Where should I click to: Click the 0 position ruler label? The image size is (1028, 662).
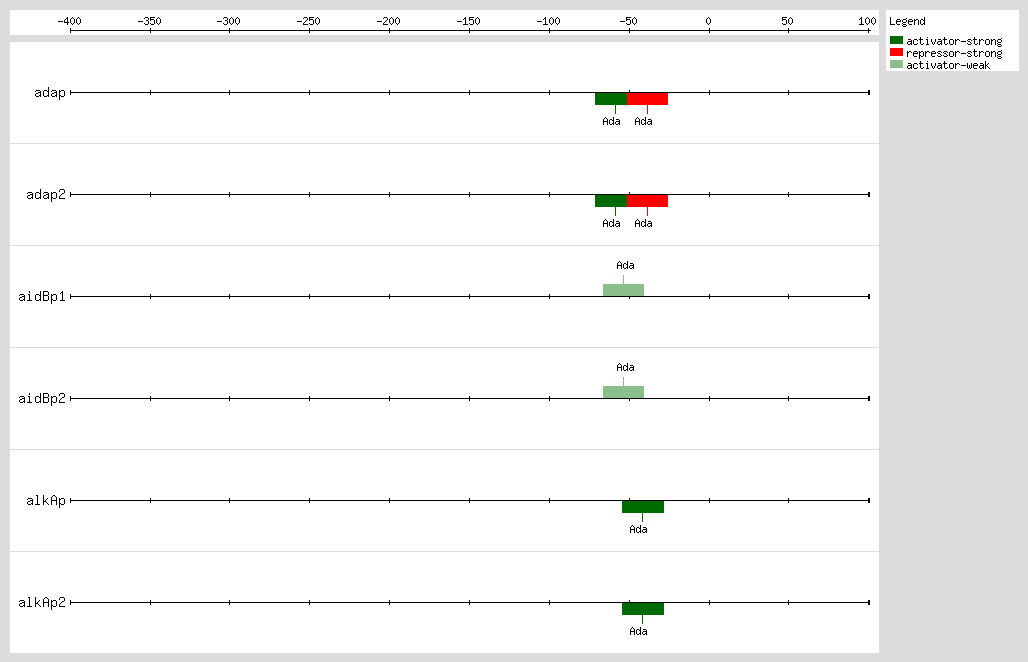point(708,21)
